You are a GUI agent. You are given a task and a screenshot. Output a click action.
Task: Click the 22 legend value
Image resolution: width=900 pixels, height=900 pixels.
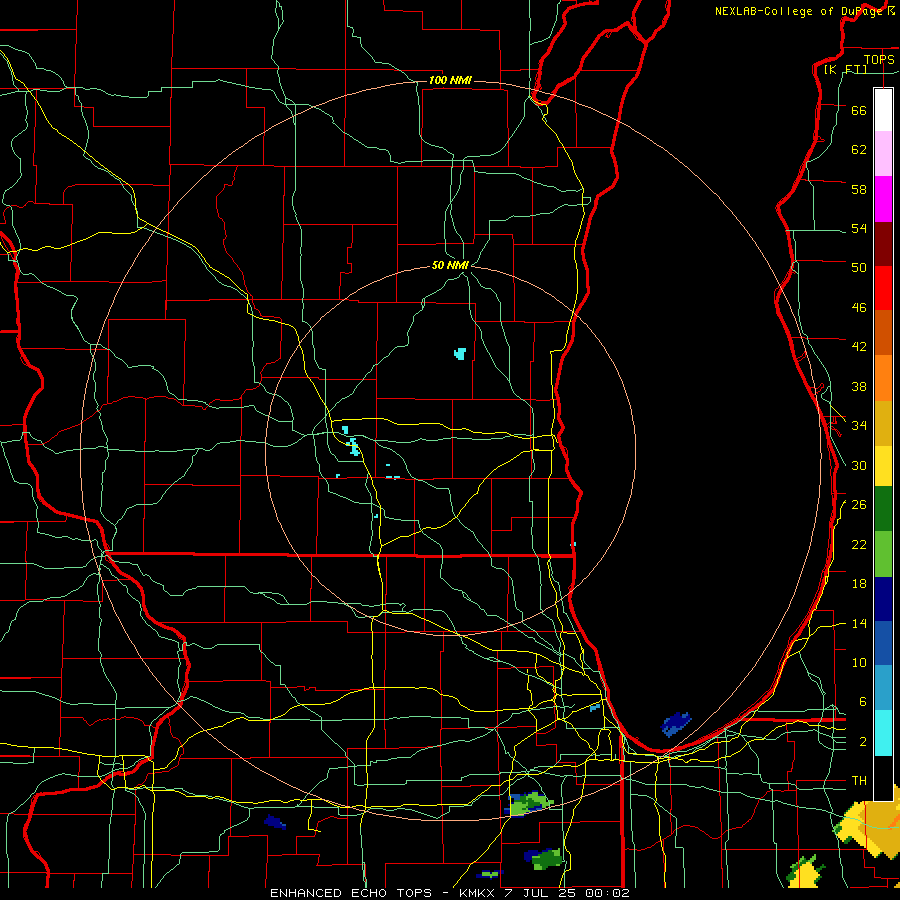click(x=859, y=545)
